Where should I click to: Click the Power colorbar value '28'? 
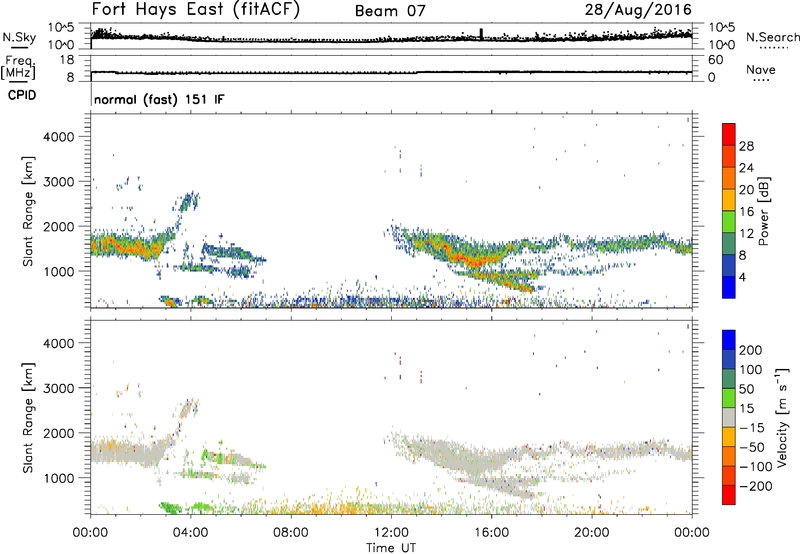point(746,146)
